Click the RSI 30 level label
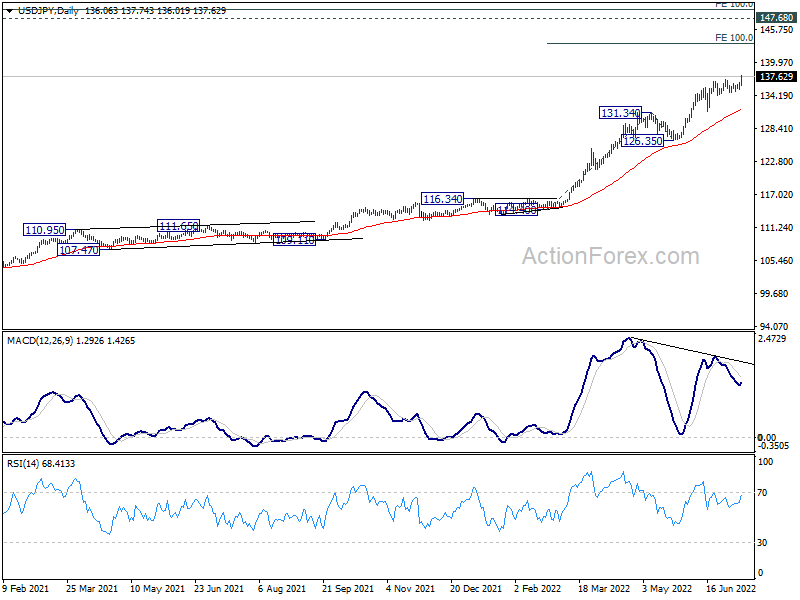 pyautogui.click(x=762, y=543)
